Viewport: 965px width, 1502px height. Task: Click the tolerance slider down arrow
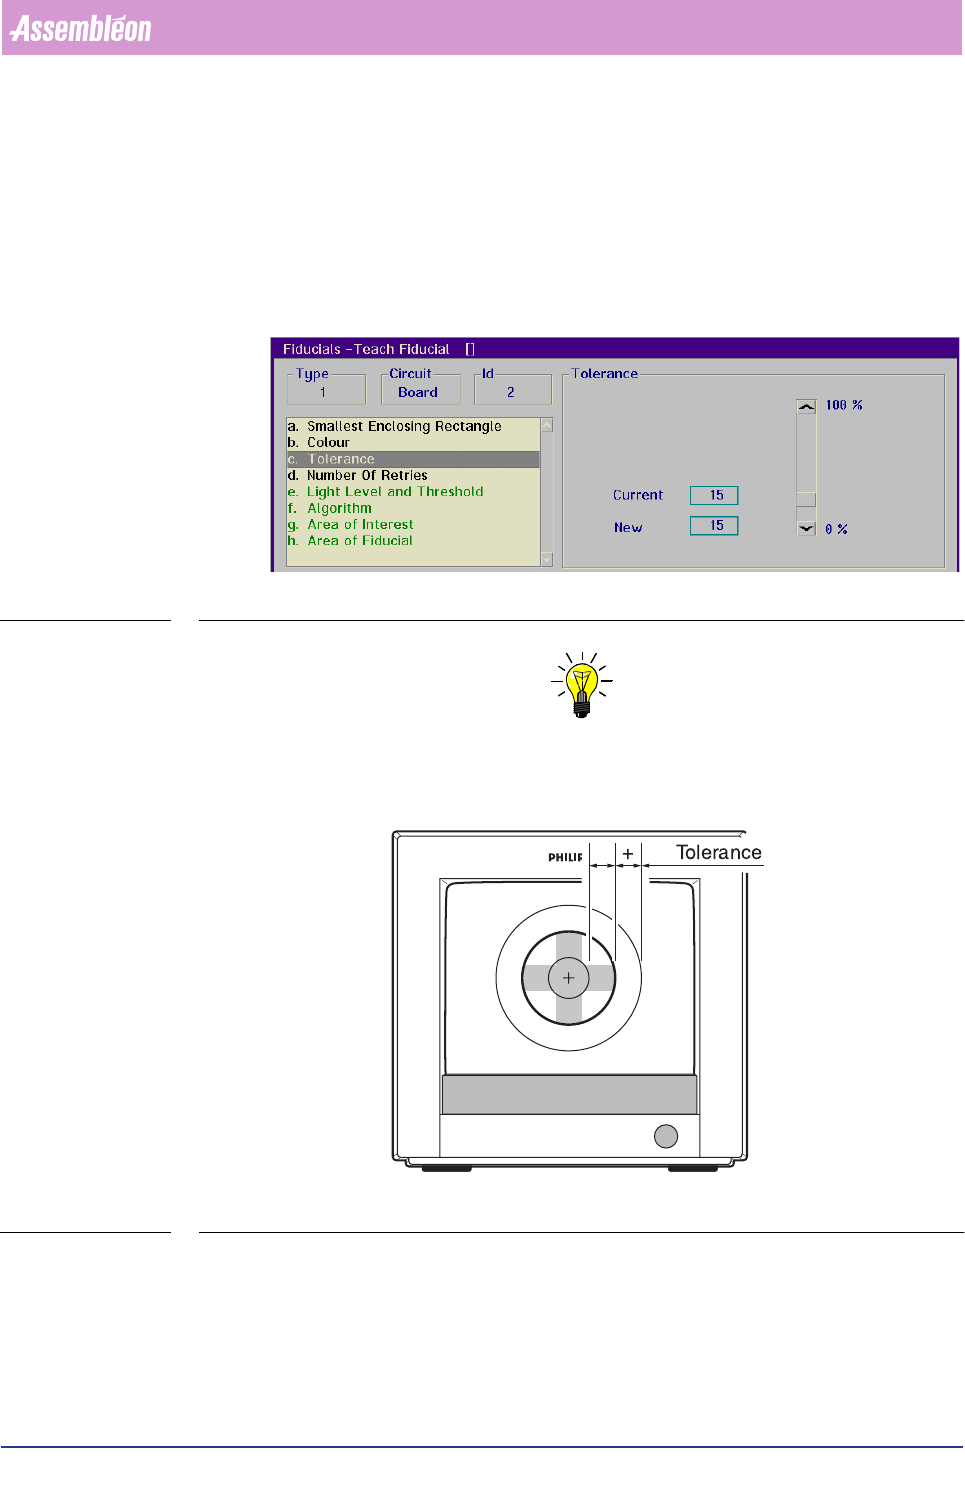(x=806, y=528)
